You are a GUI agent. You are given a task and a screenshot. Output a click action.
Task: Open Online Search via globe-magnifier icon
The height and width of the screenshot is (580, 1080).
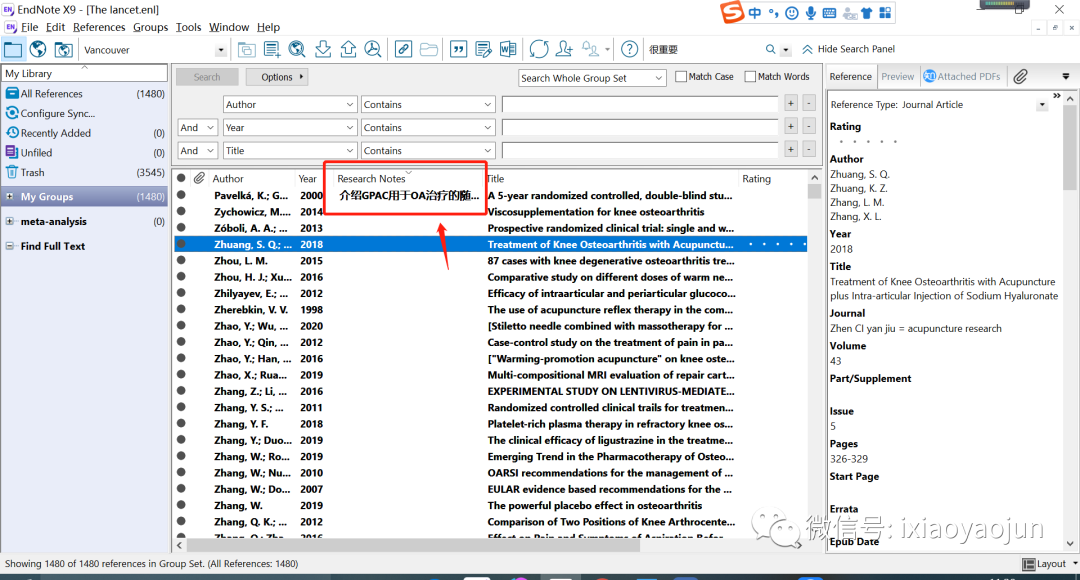297,50
